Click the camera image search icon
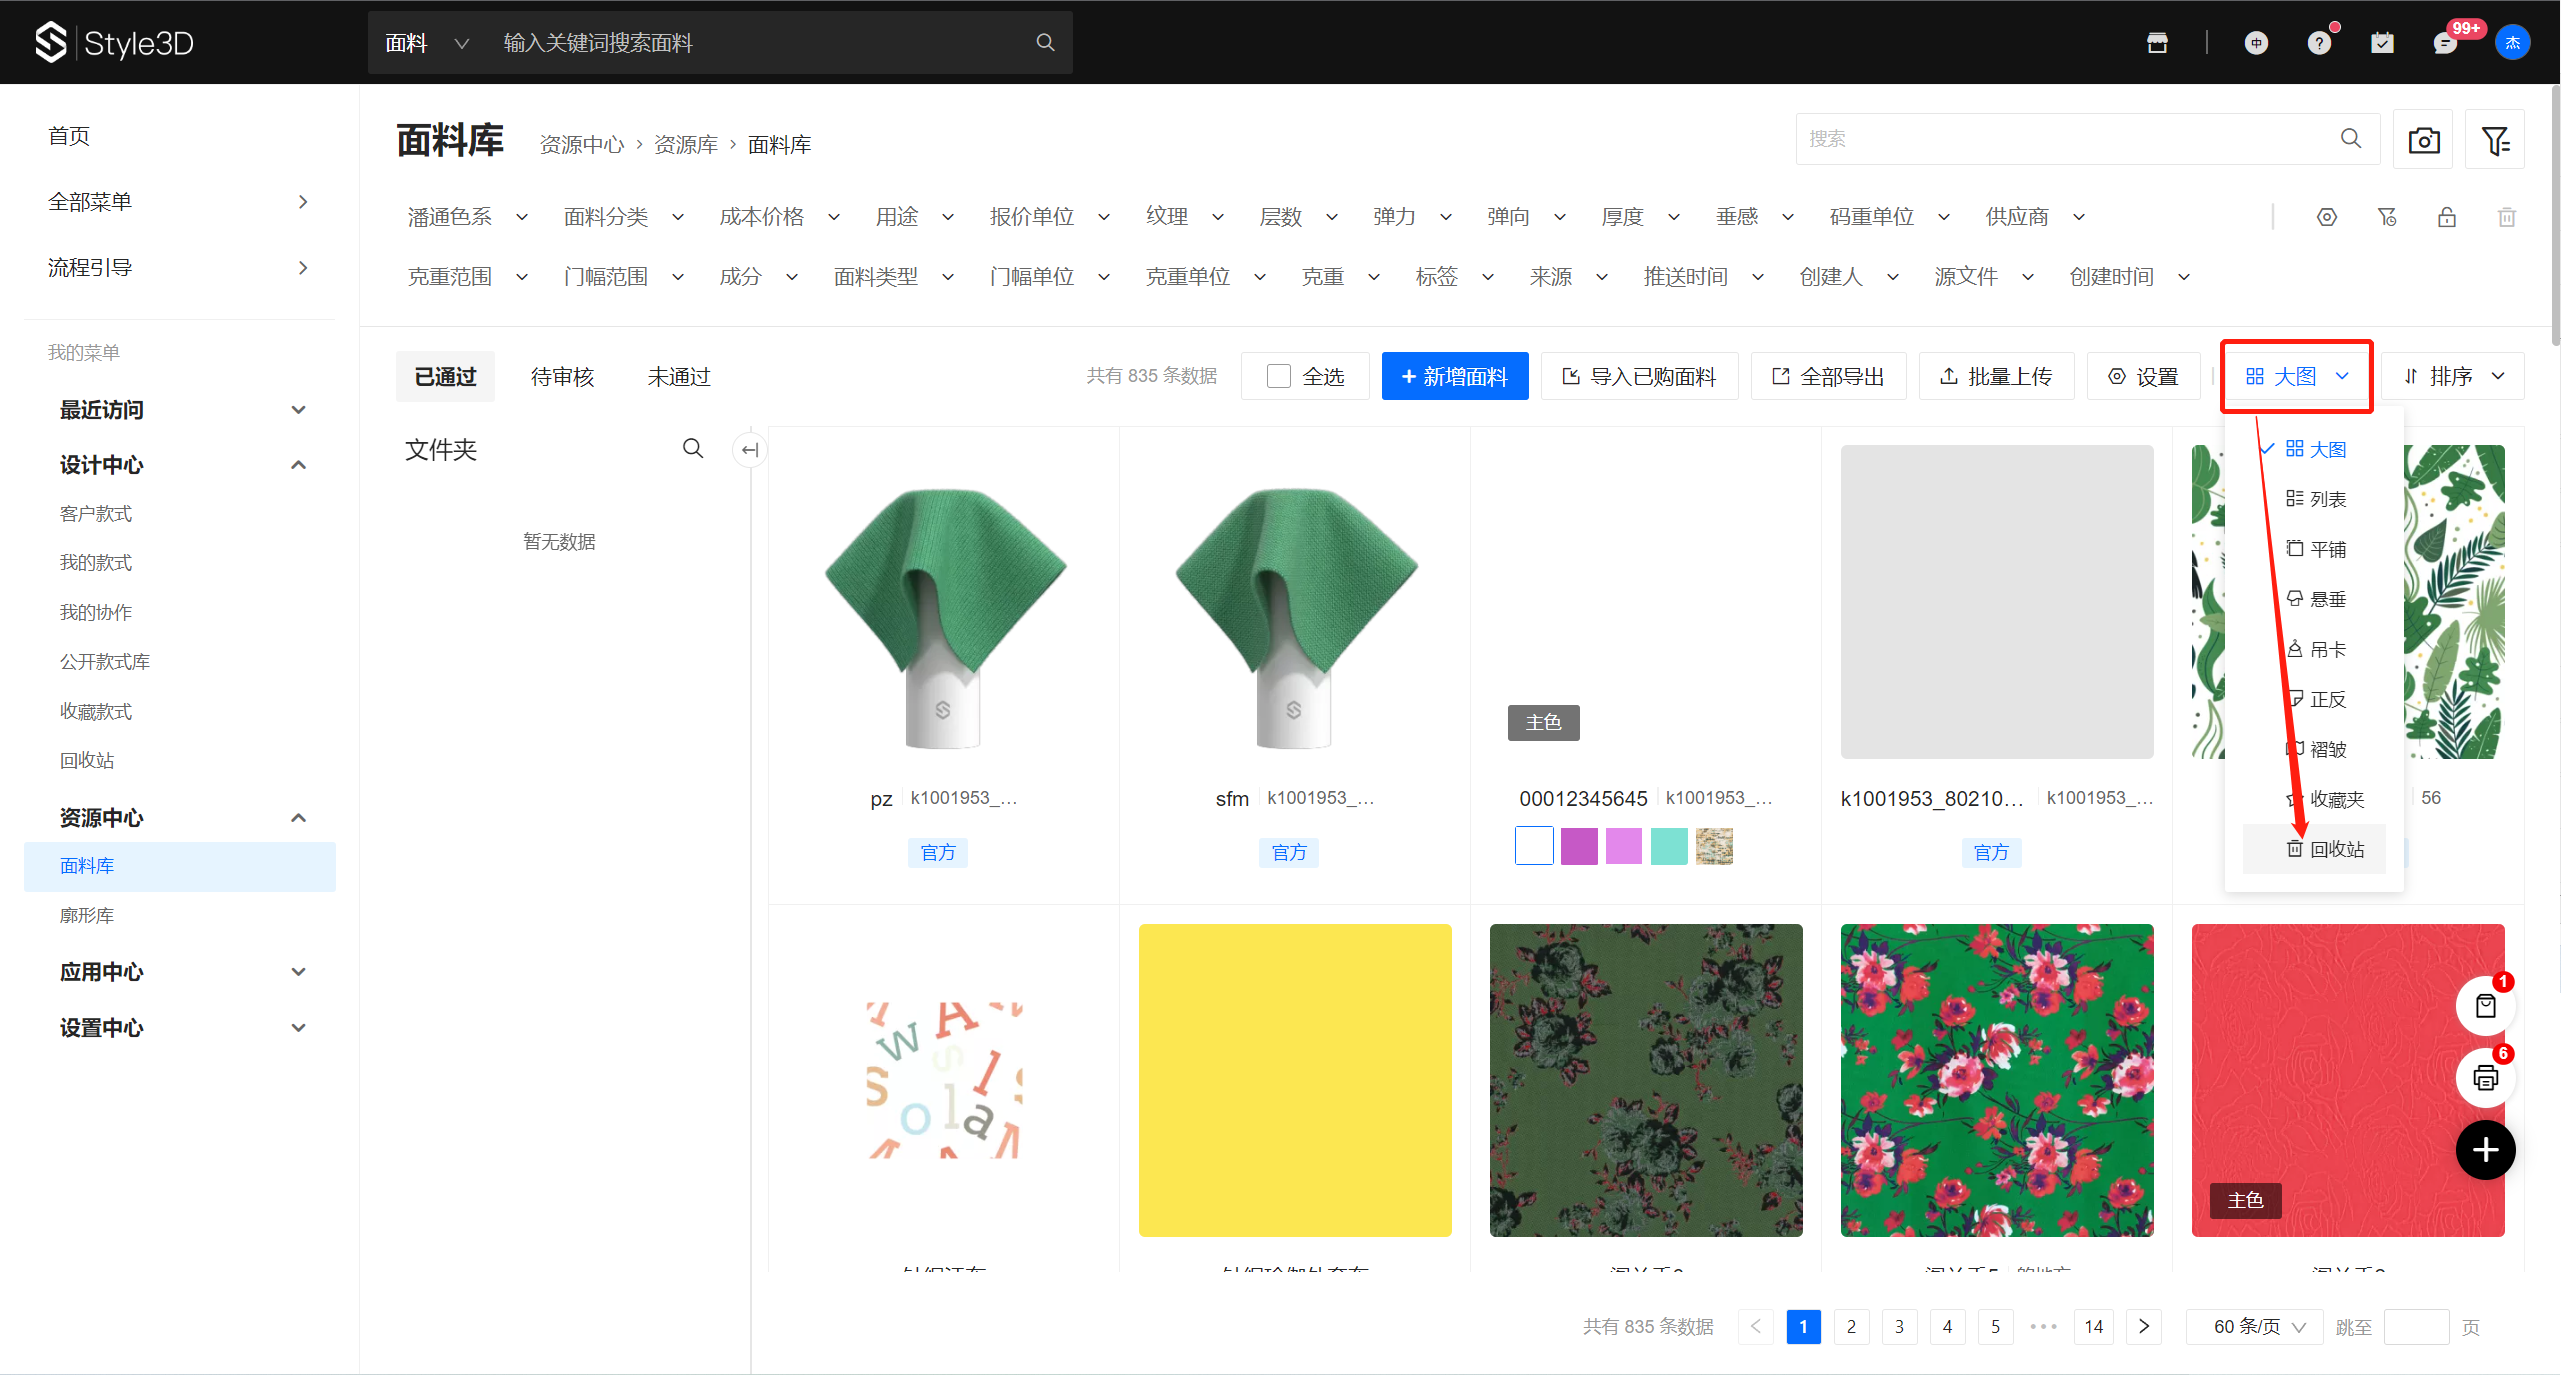 click(2424, 140)
